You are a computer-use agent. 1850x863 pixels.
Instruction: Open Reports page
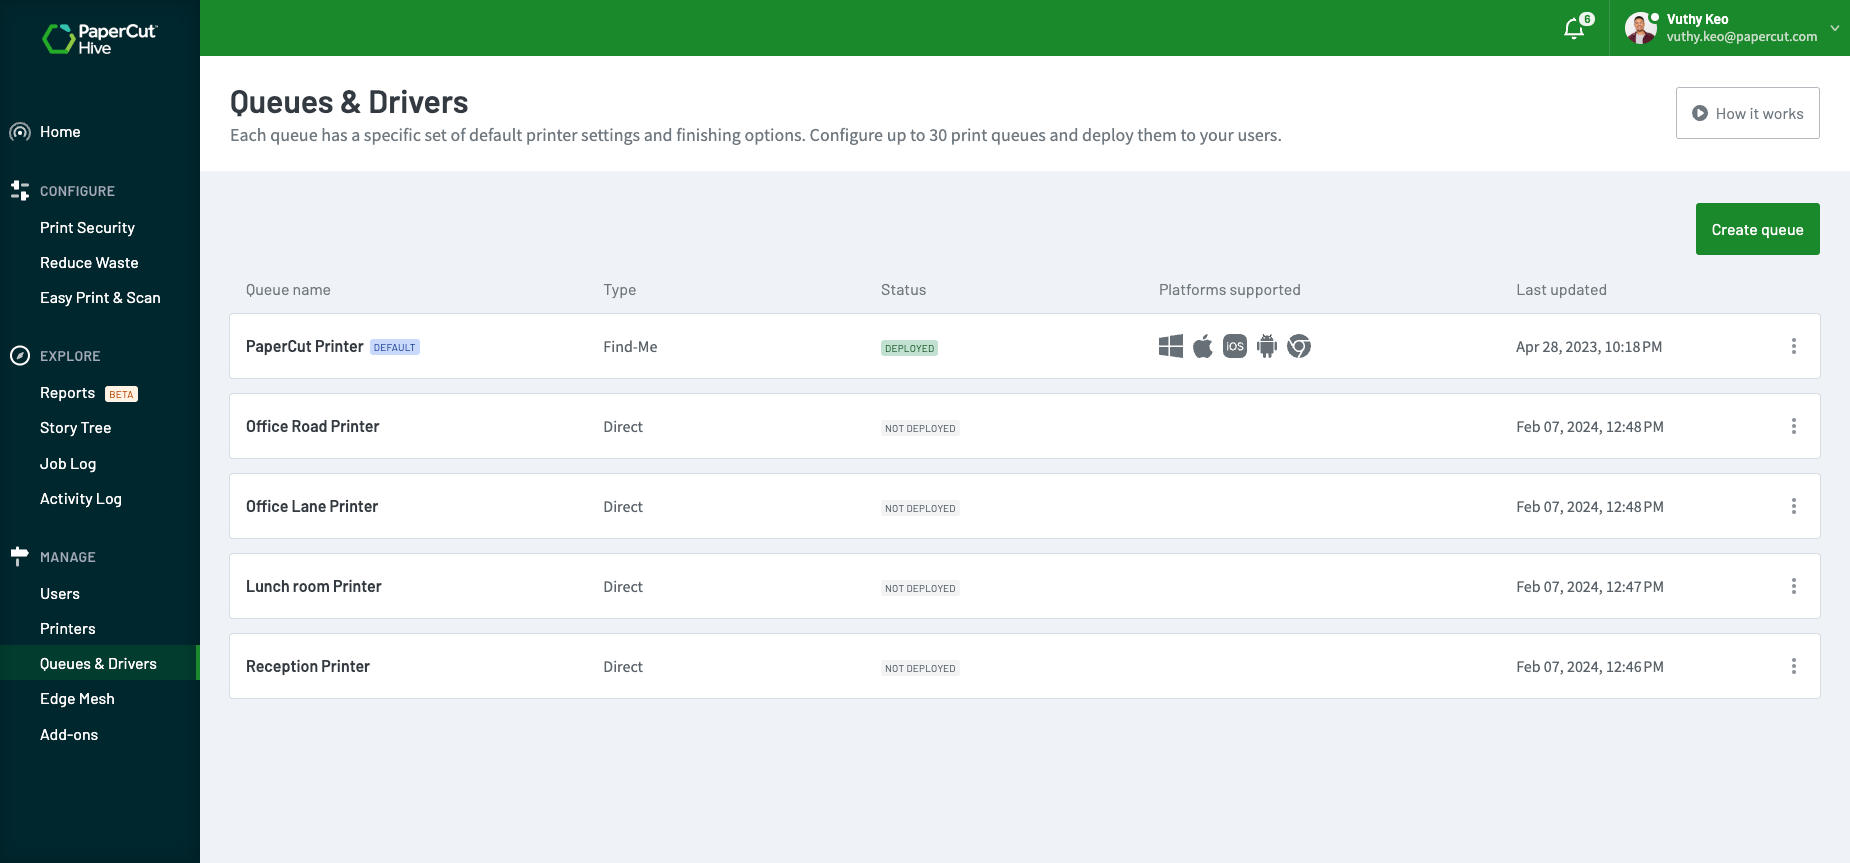click(x=67, y=393)
